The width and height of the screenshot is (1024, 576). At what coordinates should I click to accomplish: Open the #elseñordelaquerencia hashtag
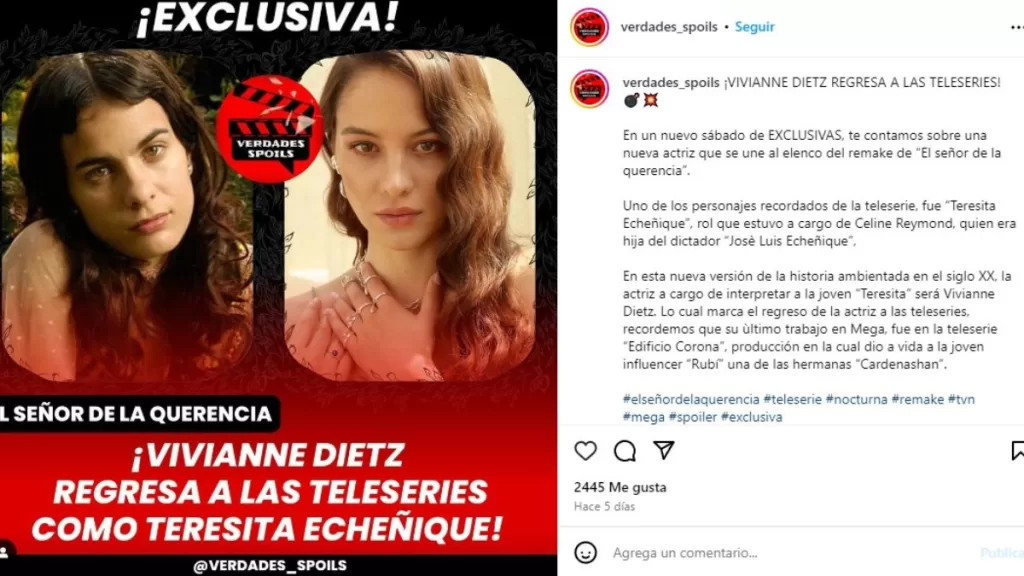[691, 399]
